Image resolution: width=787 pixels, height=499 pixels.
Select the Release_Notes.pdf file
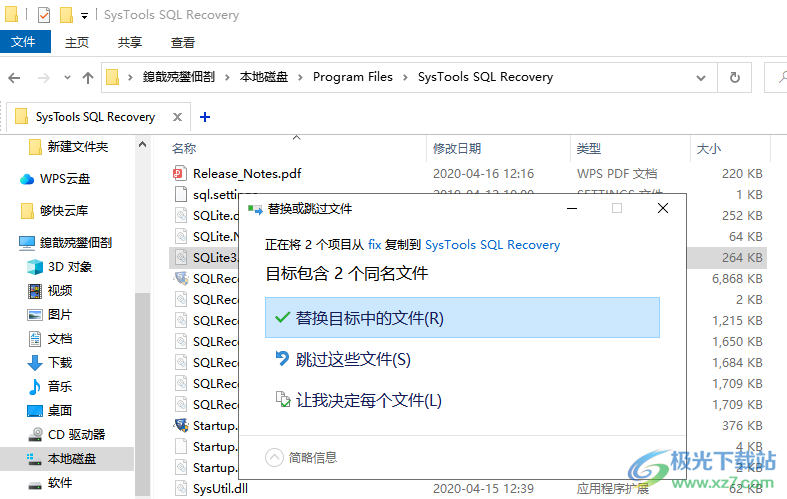(x=247, y=174)
